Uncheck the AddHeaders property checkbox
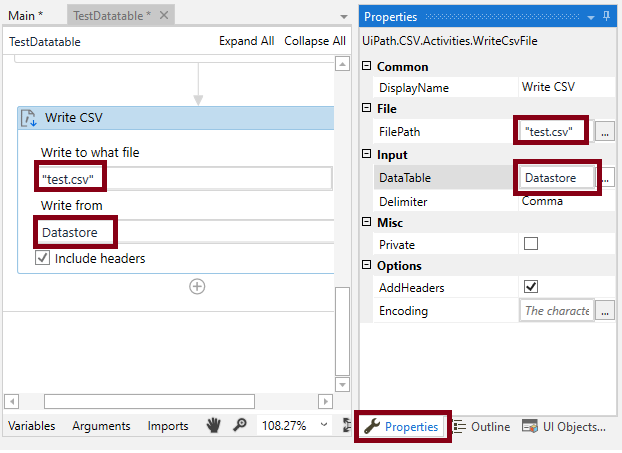 click(531, 288)
